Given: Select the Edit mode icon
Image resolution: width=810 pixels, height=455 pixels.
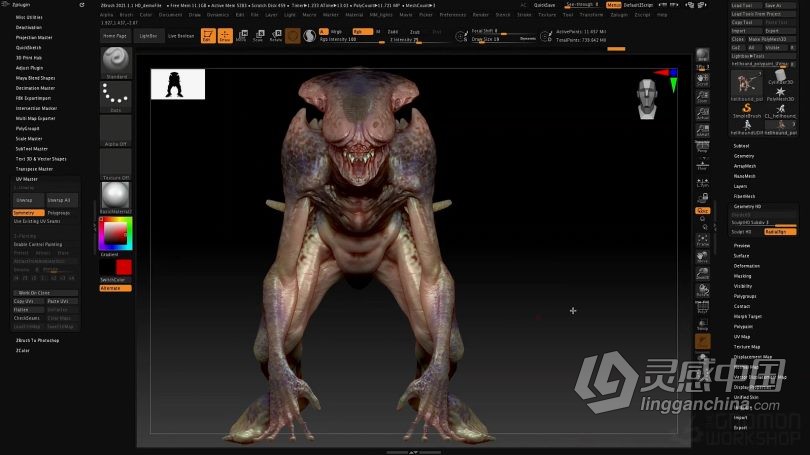Looking at the screenshot, I should tap(208, 36).
